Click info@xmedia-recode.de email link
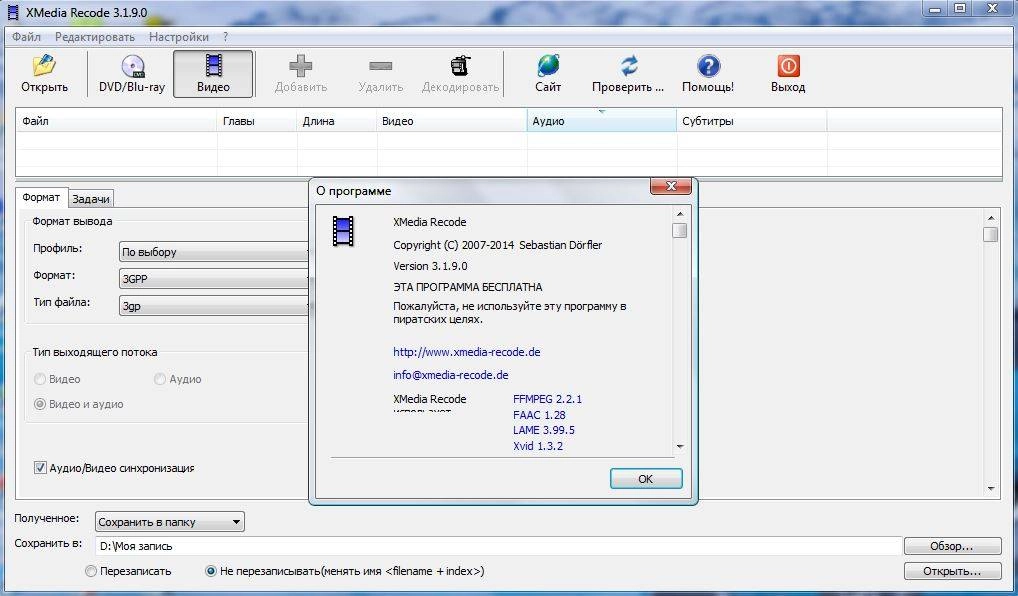This screenshot has height=596, width=1018. (x=451, y=375)
